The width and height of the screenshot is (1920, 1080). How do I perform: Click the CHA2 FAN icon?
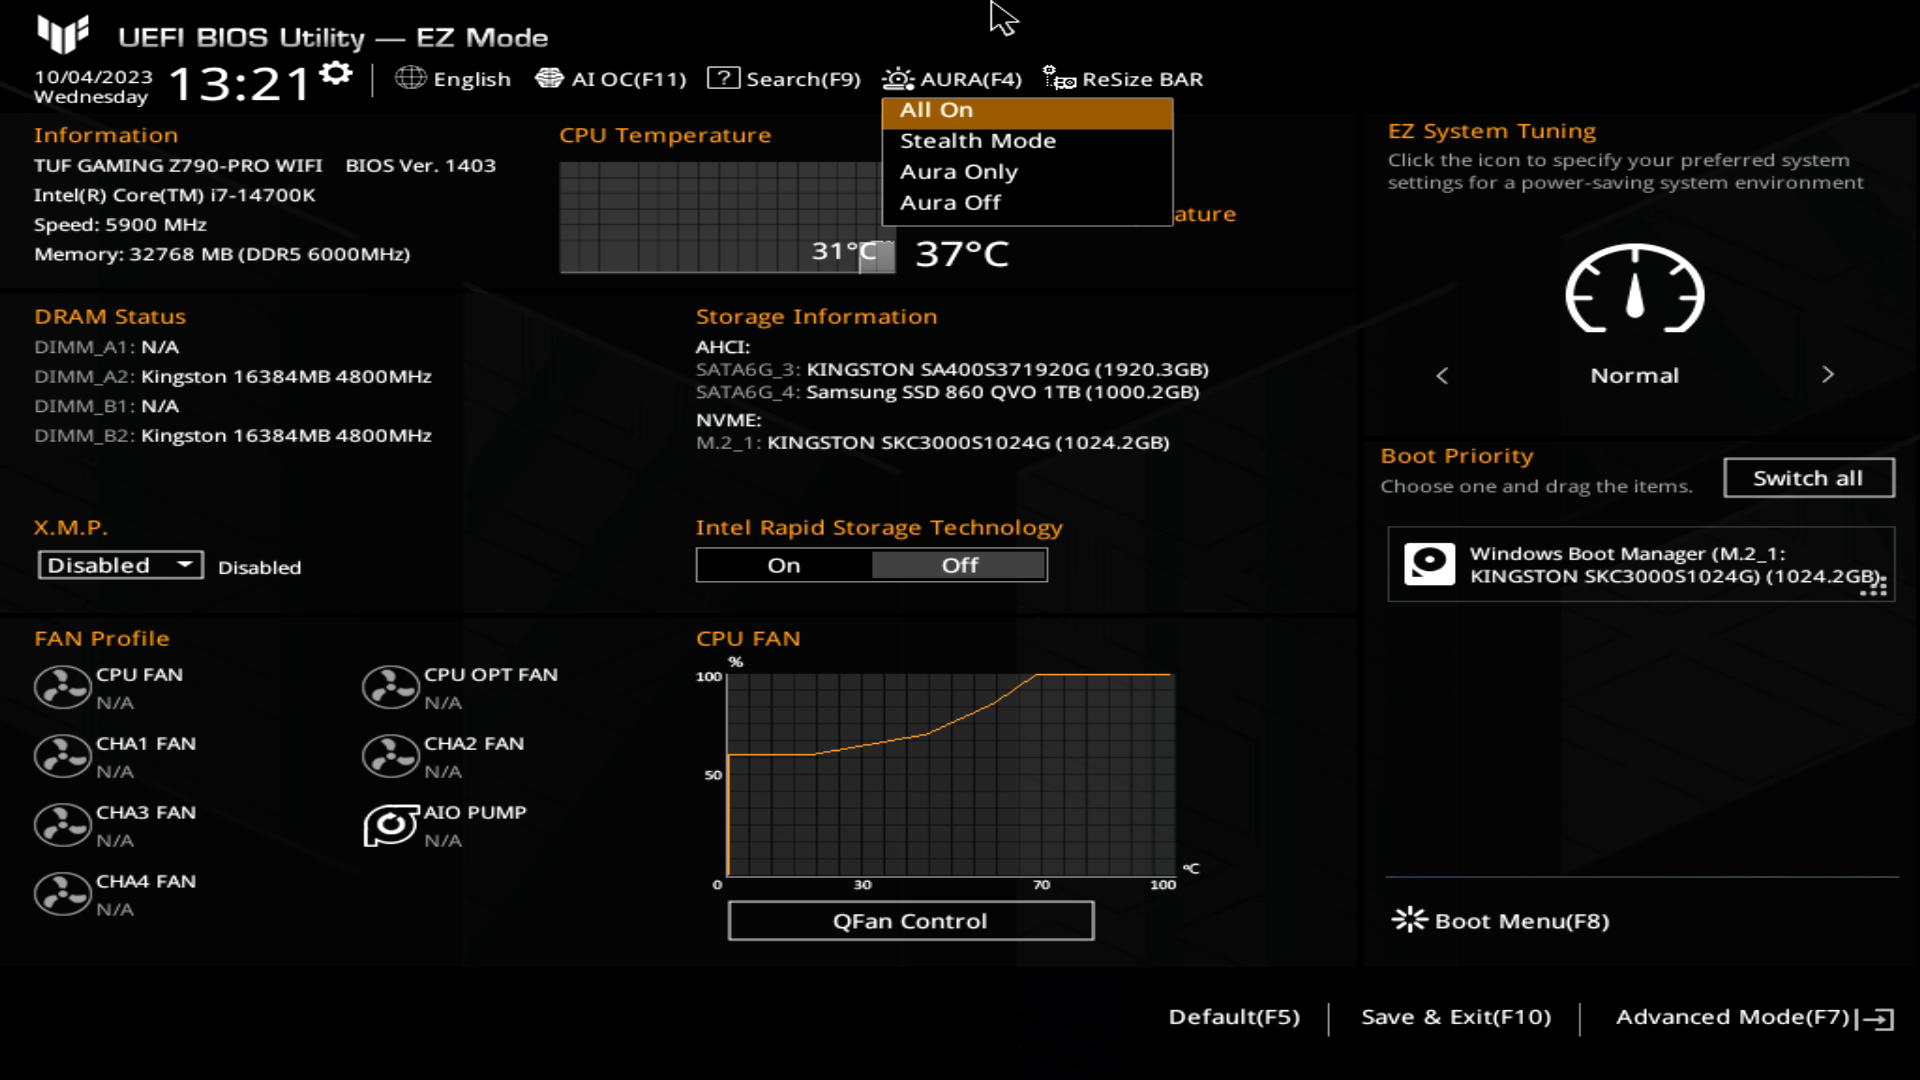tap(390, 757)
